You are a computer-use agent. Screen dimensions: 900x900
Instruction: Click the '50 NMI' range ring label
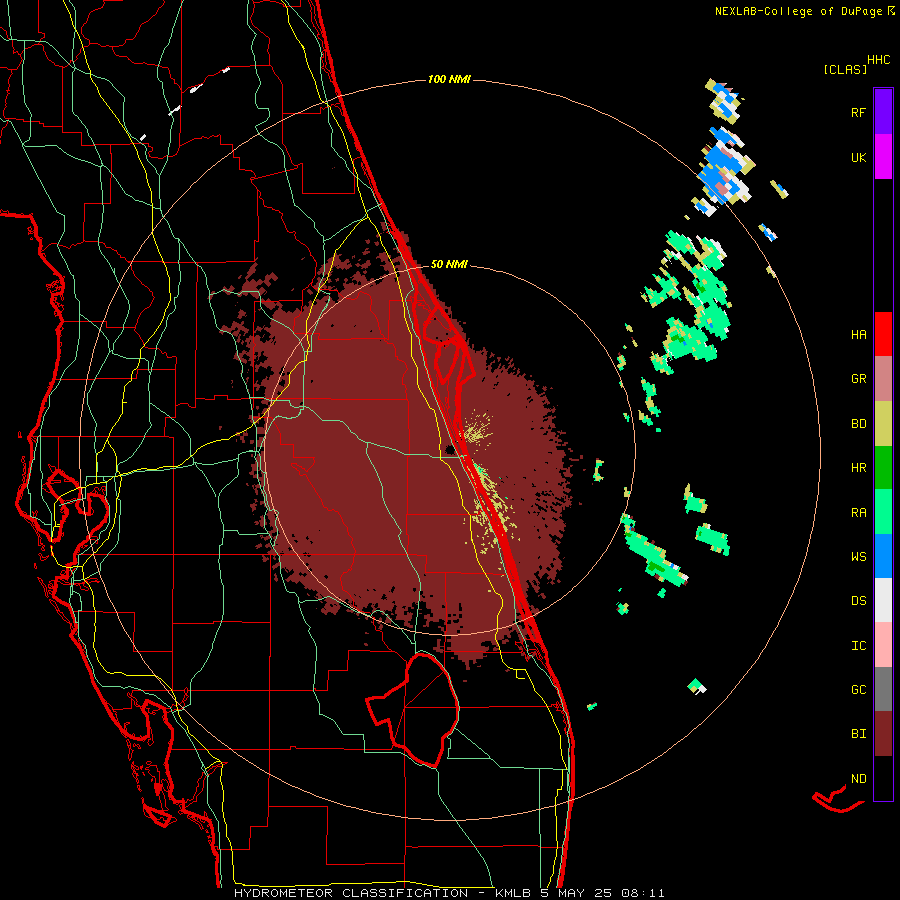[449, 264]
